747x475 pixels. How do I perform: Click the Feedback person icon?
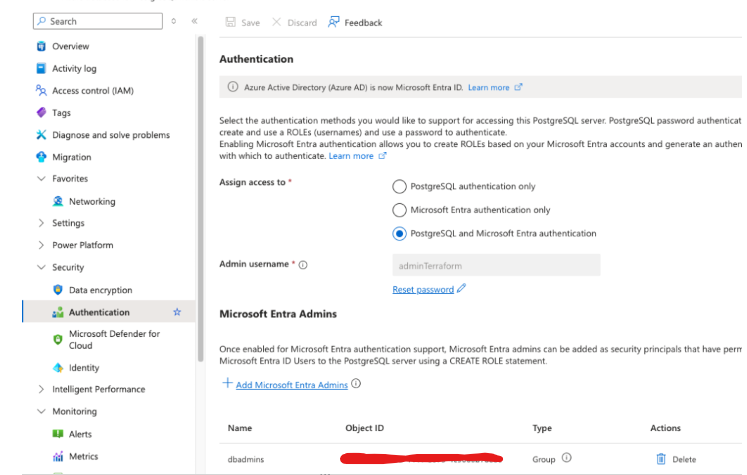click(x=333, y=22)
